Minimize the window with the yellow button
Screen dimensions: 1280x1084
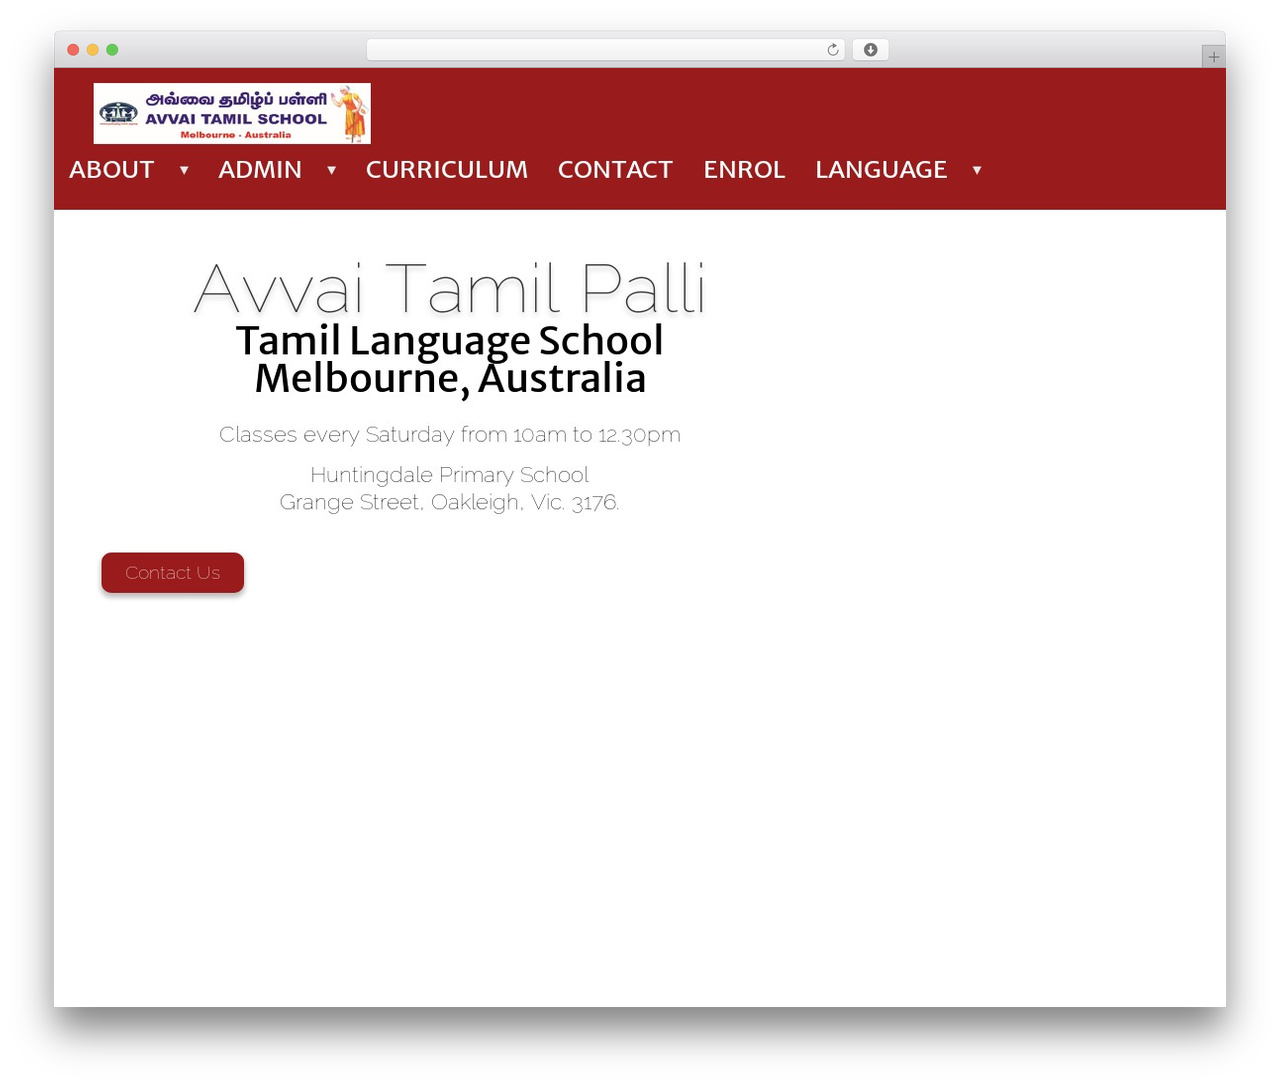(x=93, y=50)
